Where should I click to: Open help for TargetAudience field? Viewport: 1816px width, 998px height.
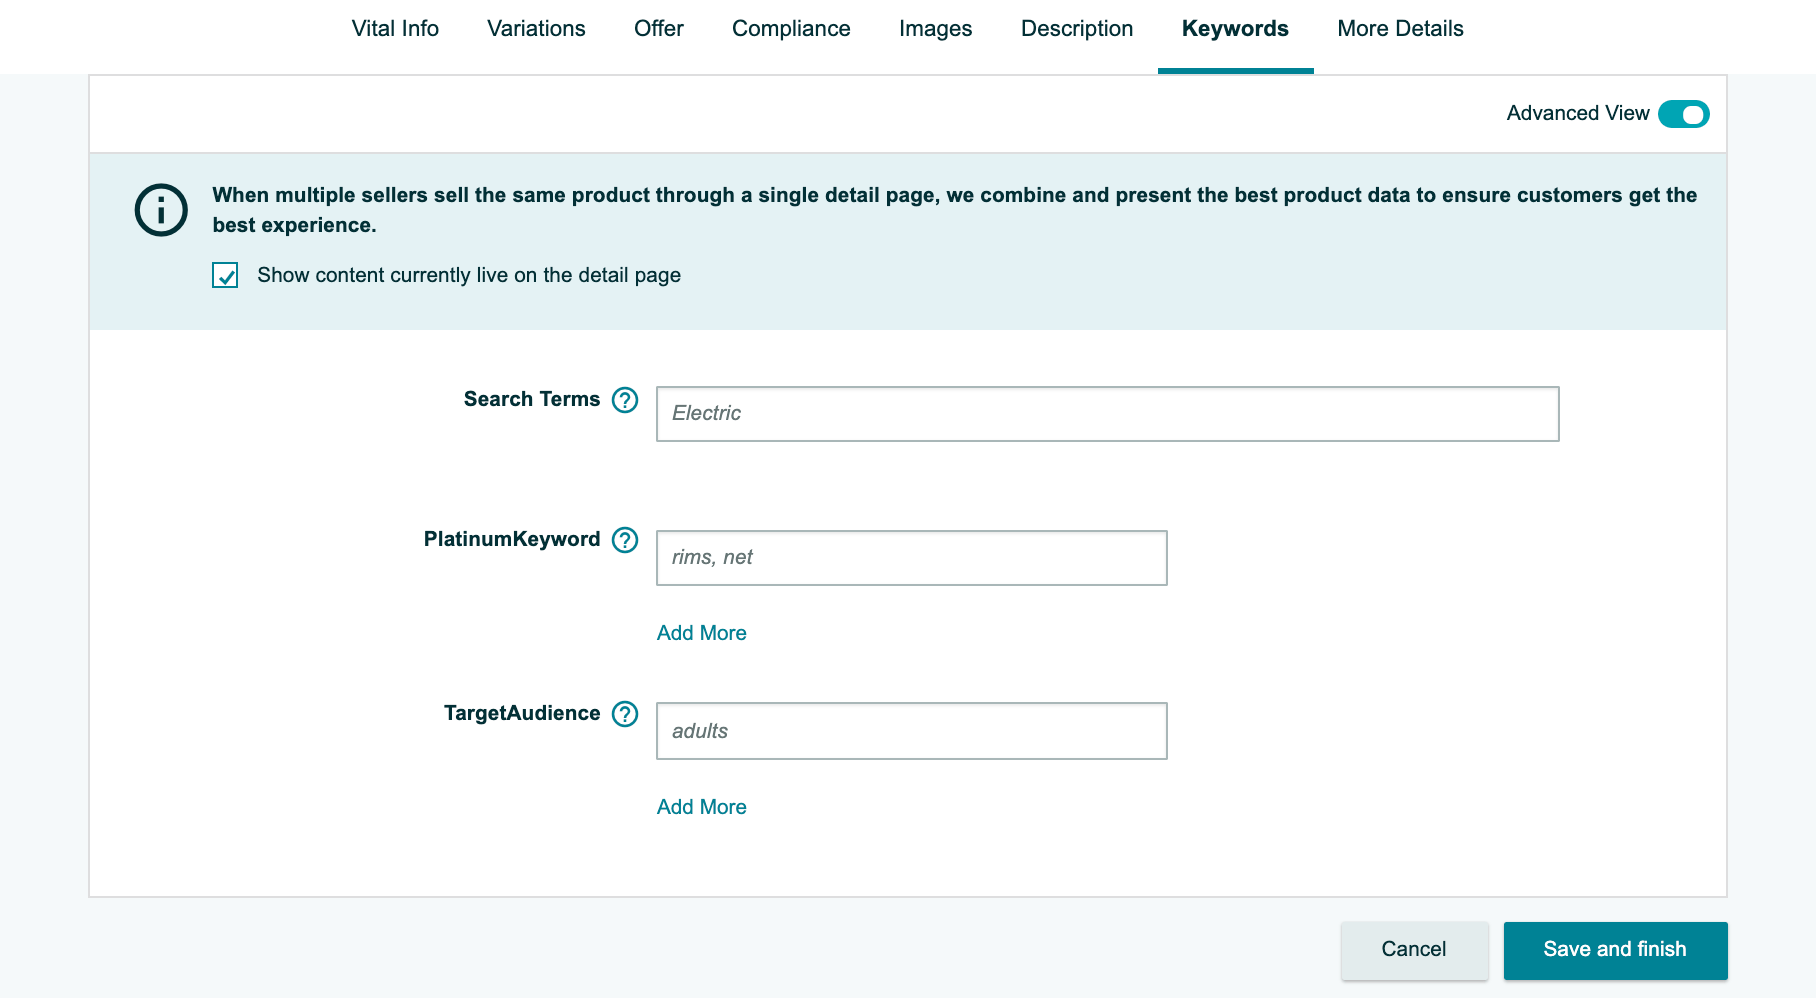pos(625,714)
